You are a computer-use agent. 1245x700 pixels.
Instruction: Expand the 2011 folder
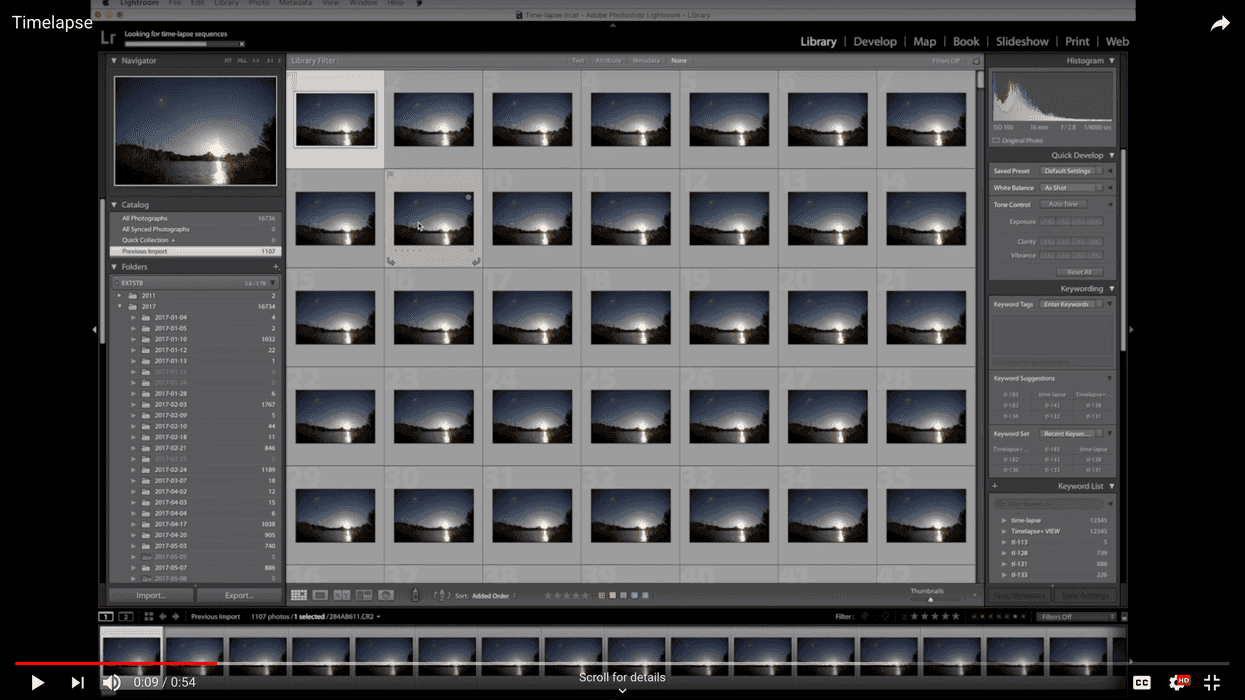120,296
